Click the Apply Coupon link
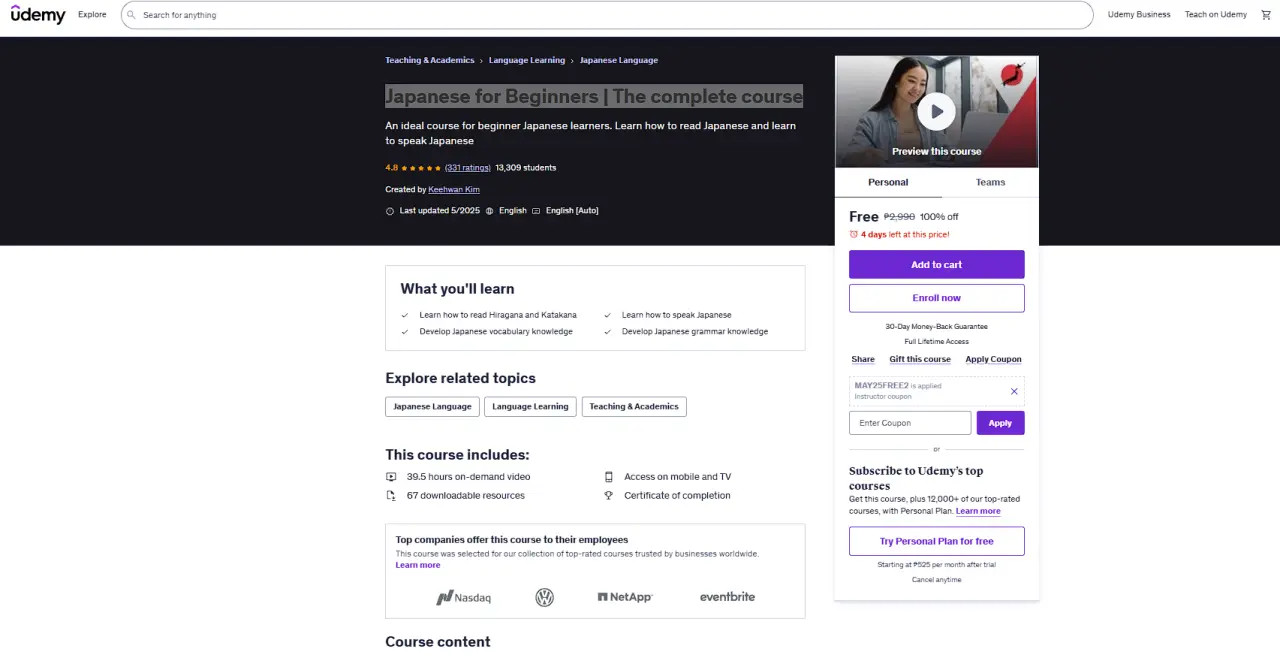Image resolution: width=1280 pixels, height=661 pixels. pos(993,359)
